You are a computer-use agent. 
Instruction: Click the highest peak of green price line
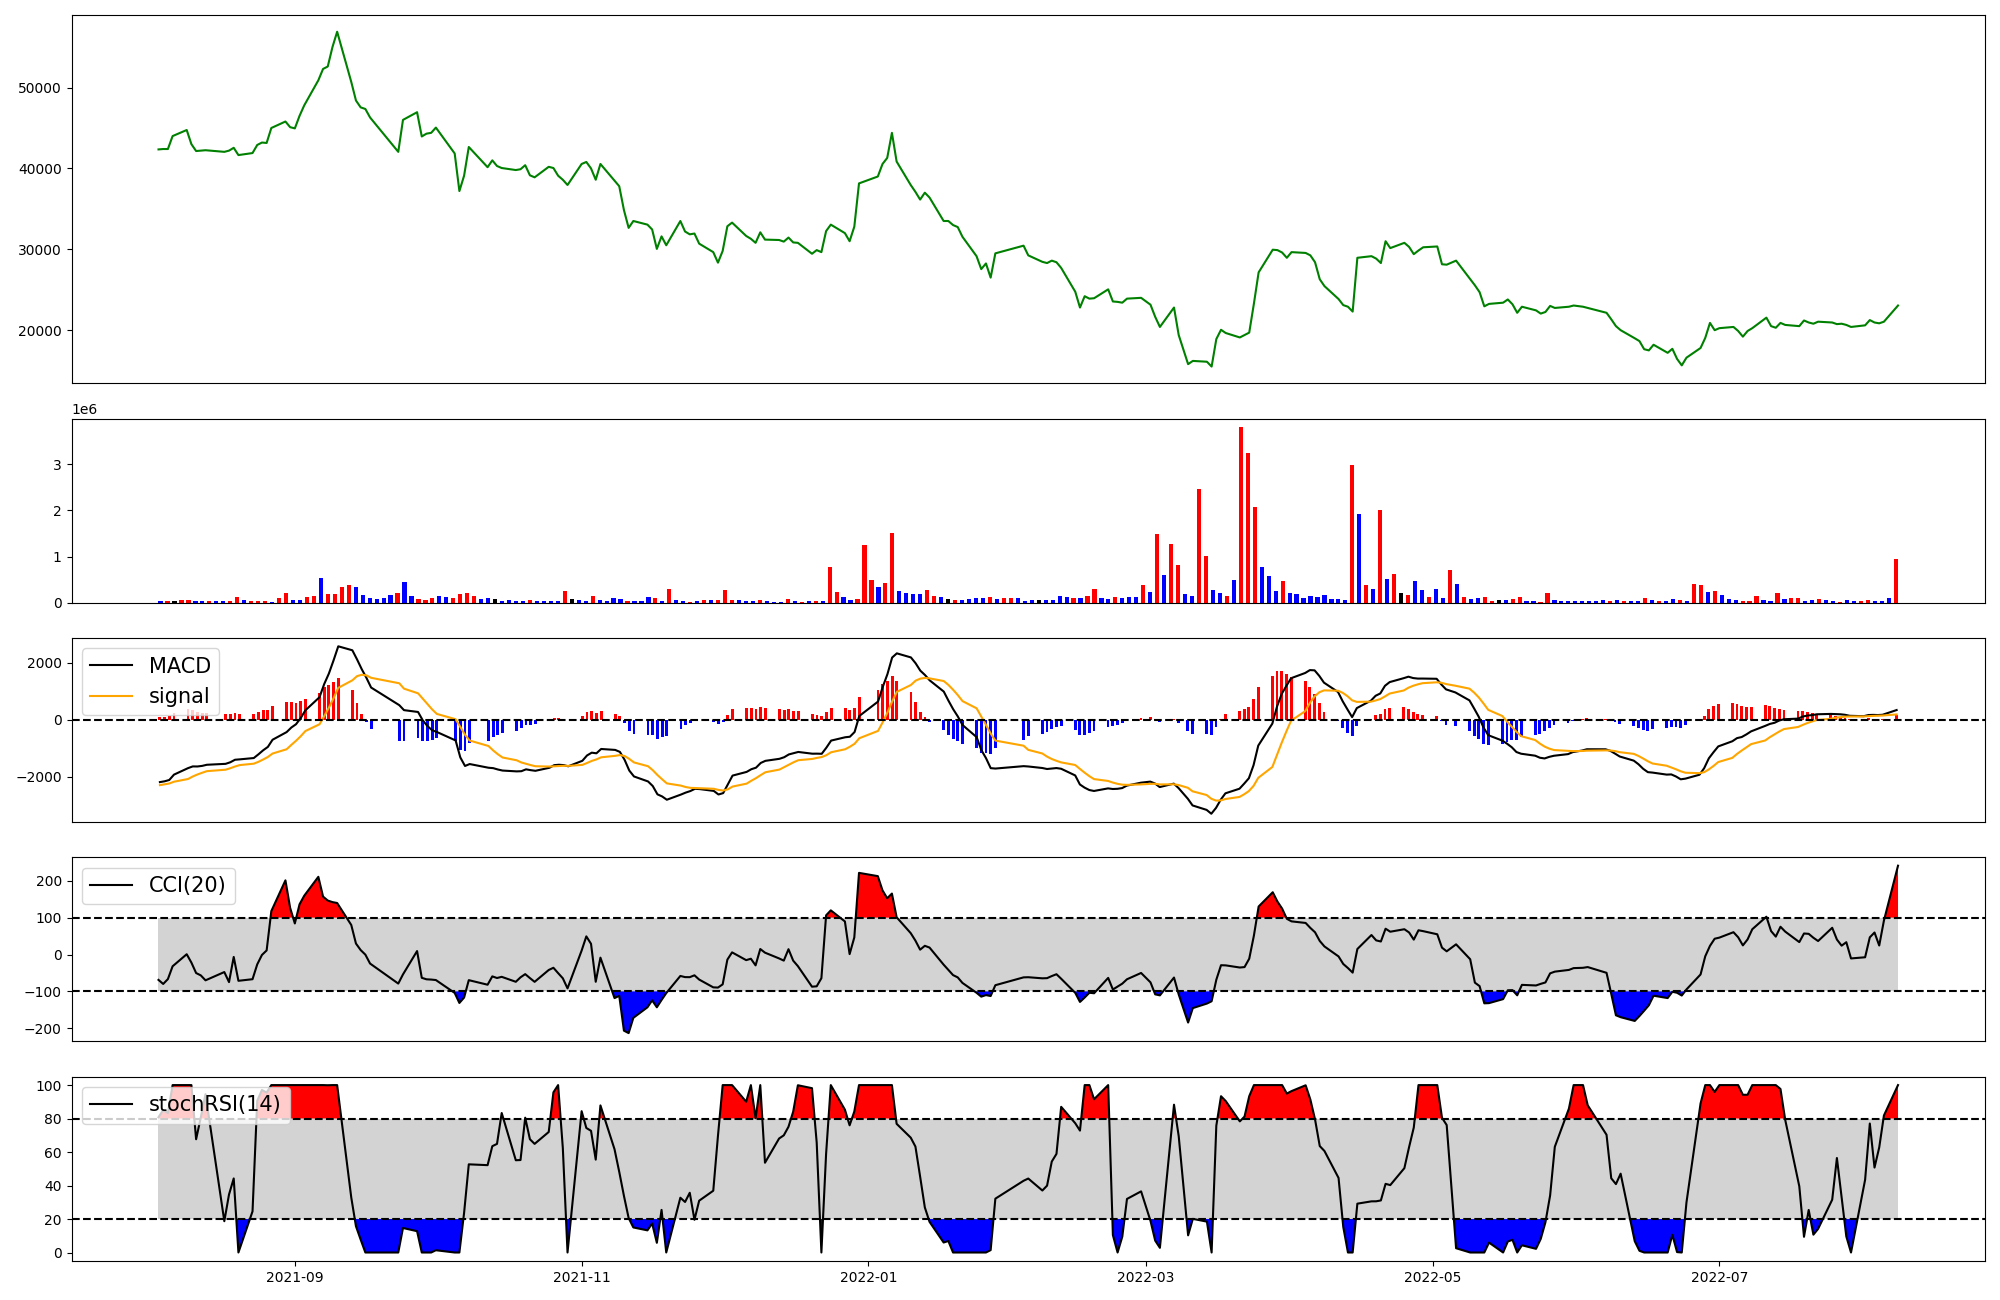(337, 33)
